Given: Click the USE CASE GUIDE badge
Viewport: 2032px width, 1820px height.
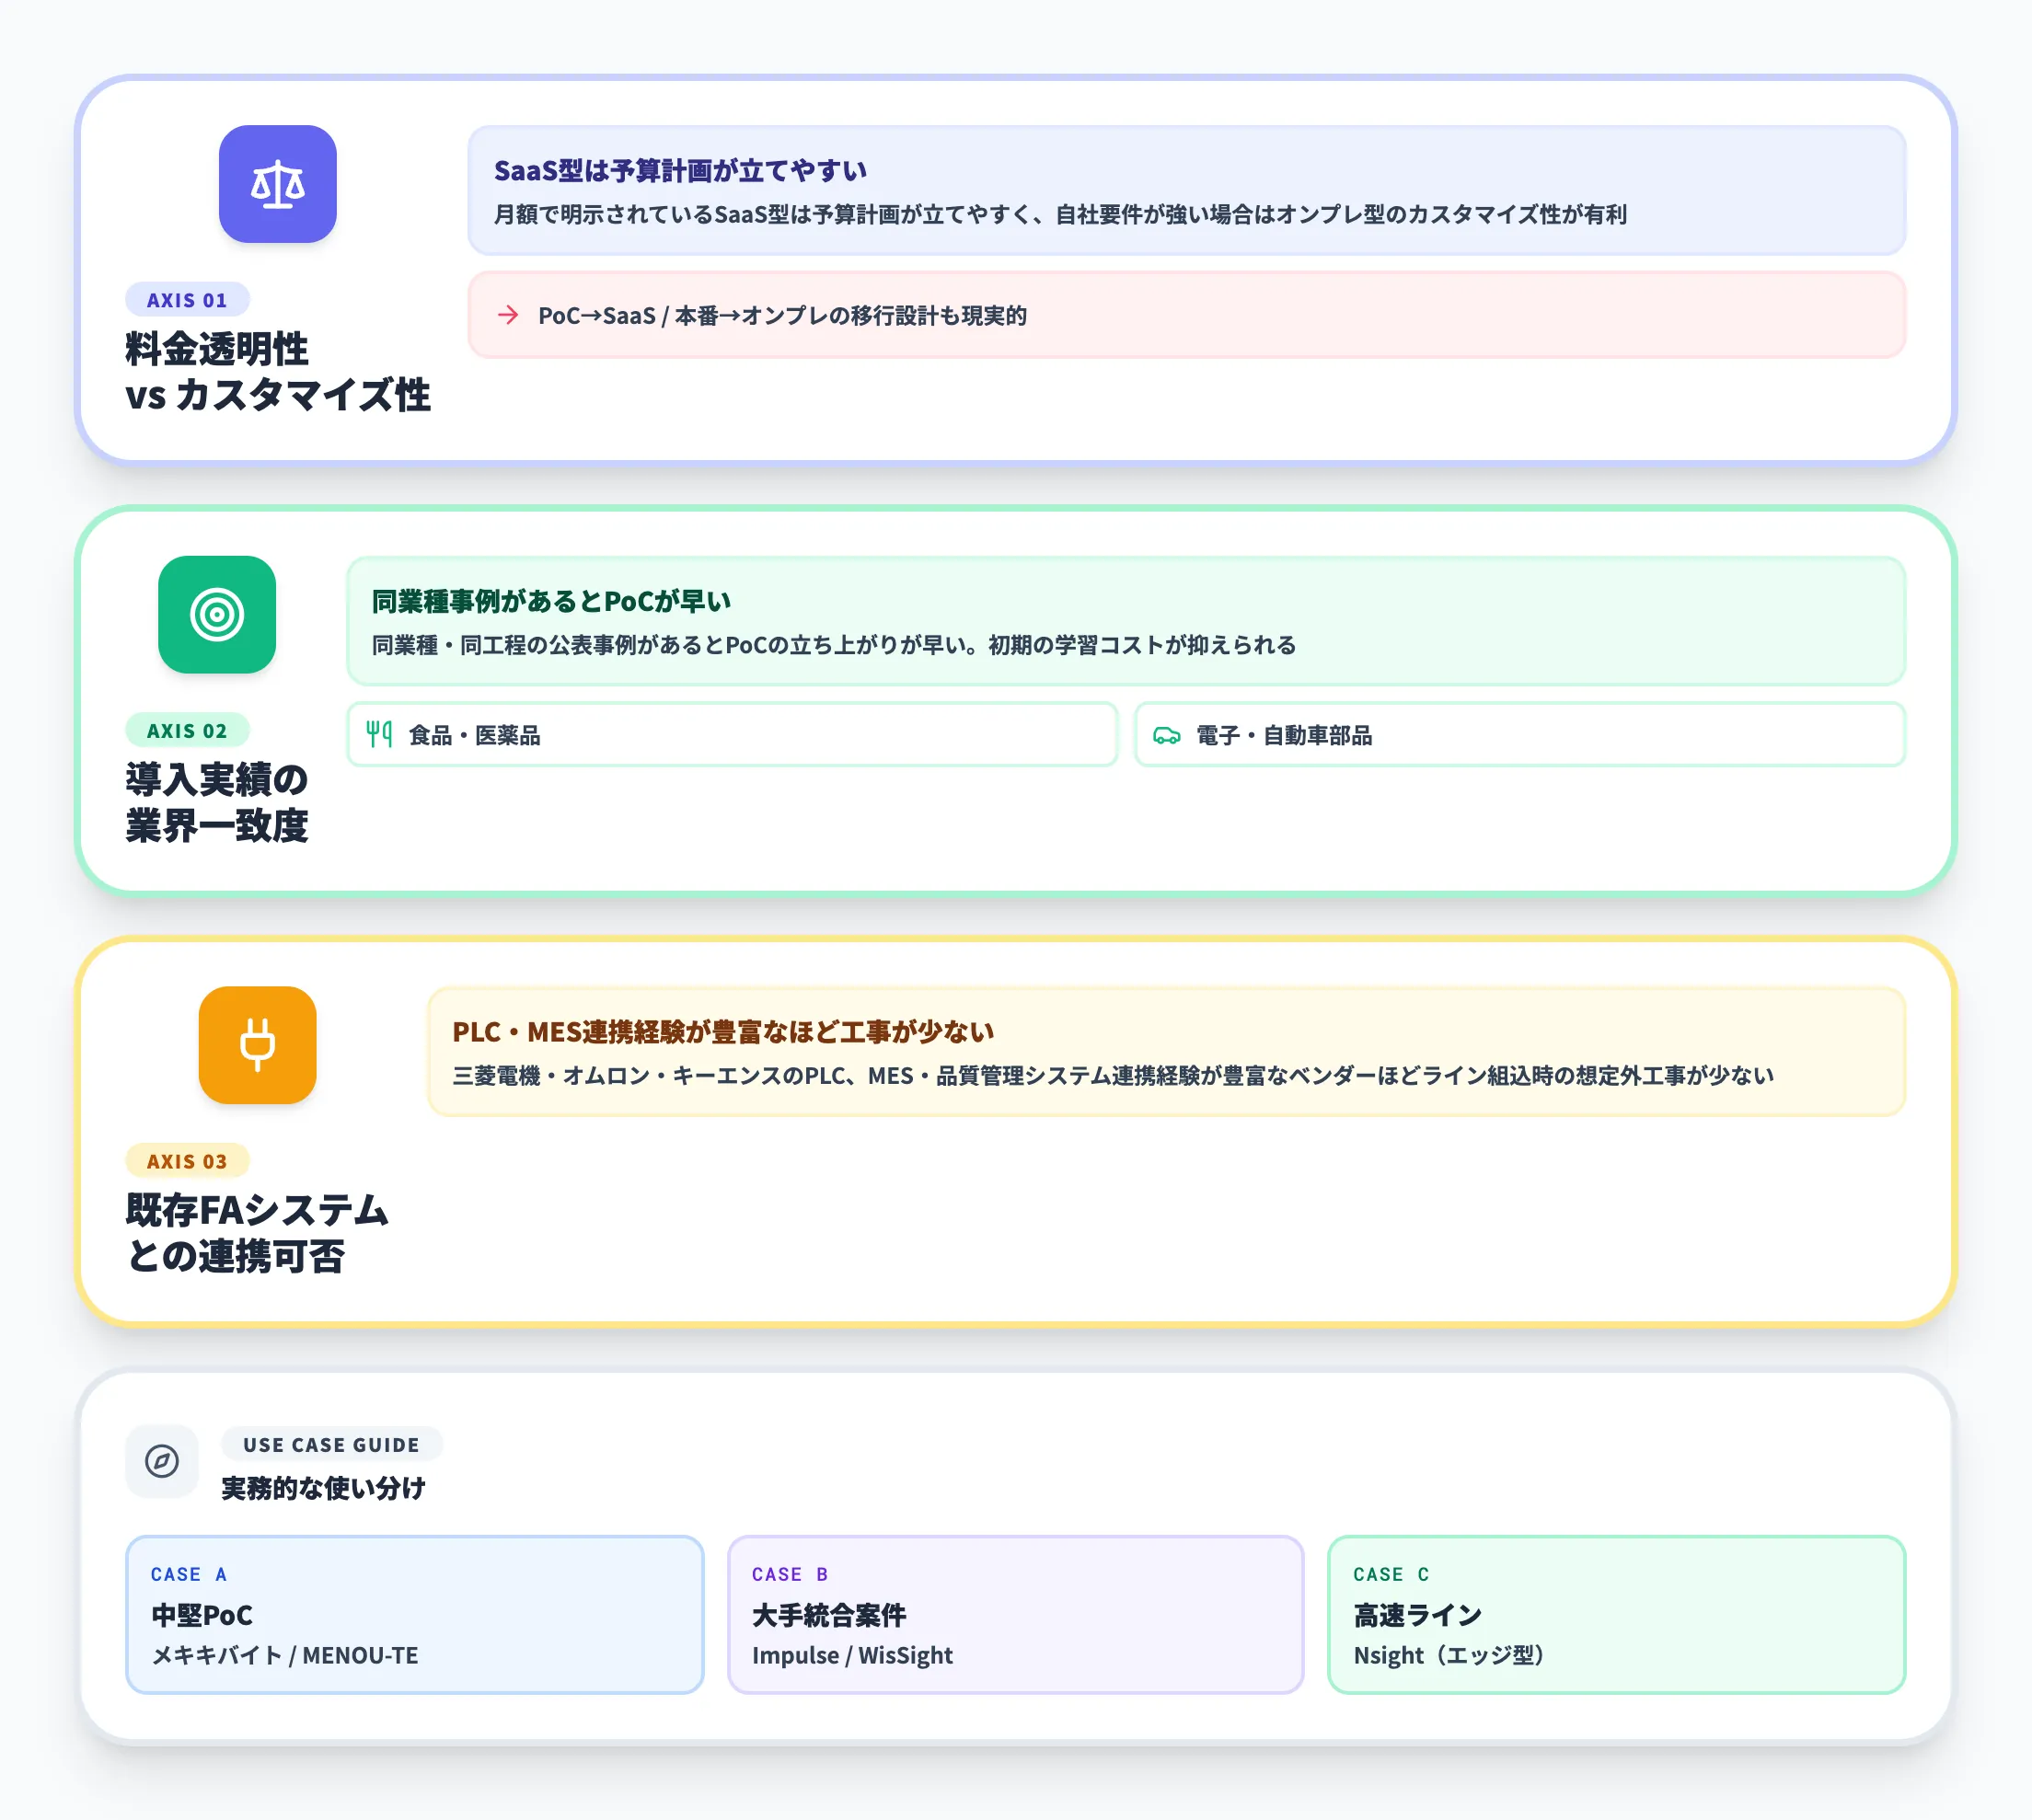Looking at the screenshot, I should 331,1444.
